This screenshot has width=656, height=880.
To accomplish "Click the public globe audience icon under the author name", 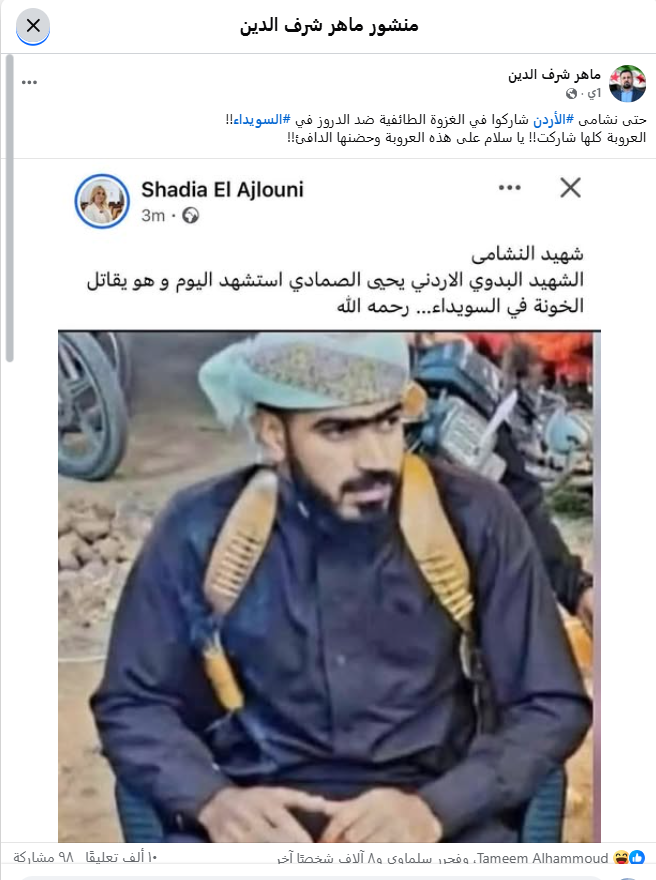I will (x=571, y=93).
